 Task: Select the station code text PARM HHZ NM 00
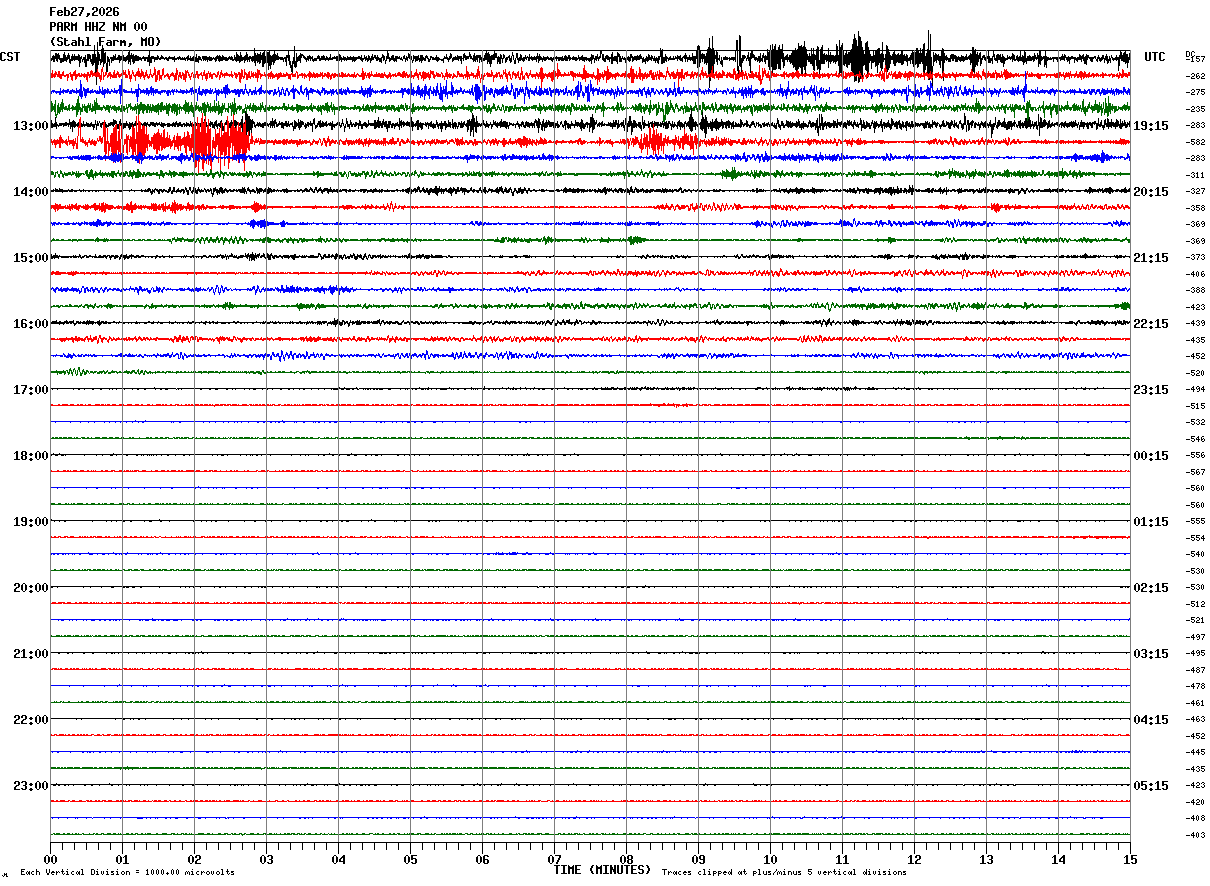pos(98,27)
